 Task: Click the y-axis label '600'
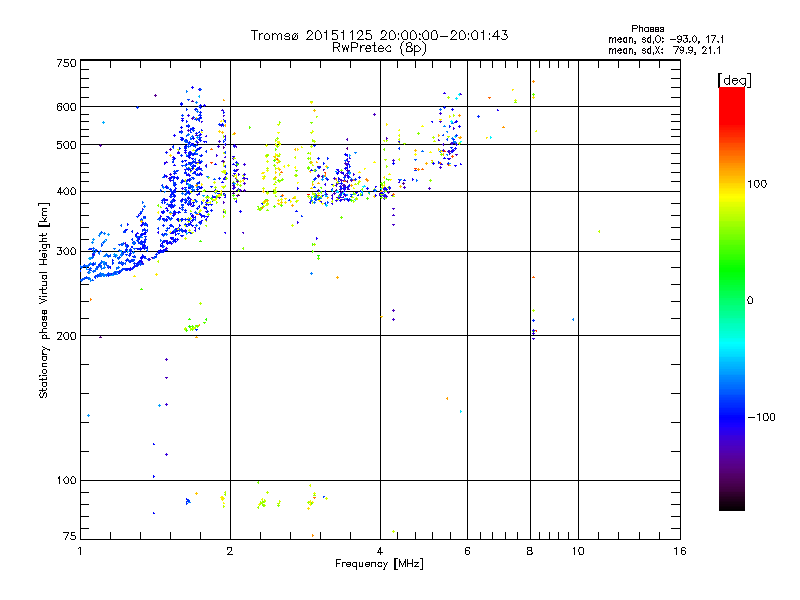(x=67, y=107)
